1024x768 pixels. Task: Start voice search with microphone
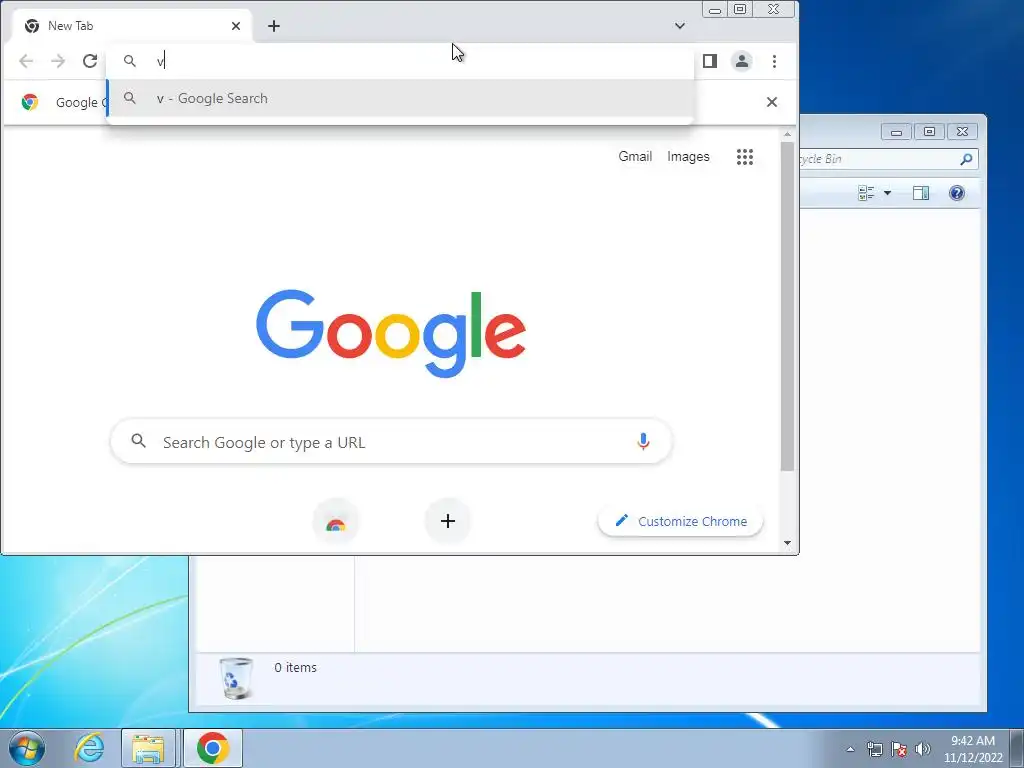[643, 442]
